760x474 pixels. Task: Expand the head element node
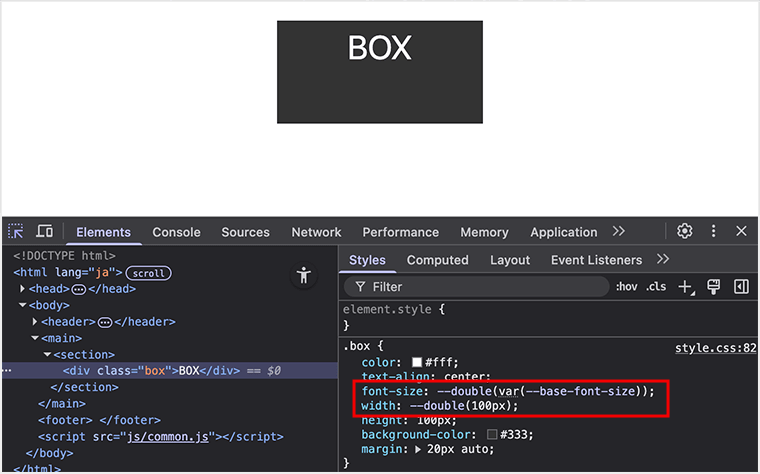pyautogui.click(x=22, y=289)
